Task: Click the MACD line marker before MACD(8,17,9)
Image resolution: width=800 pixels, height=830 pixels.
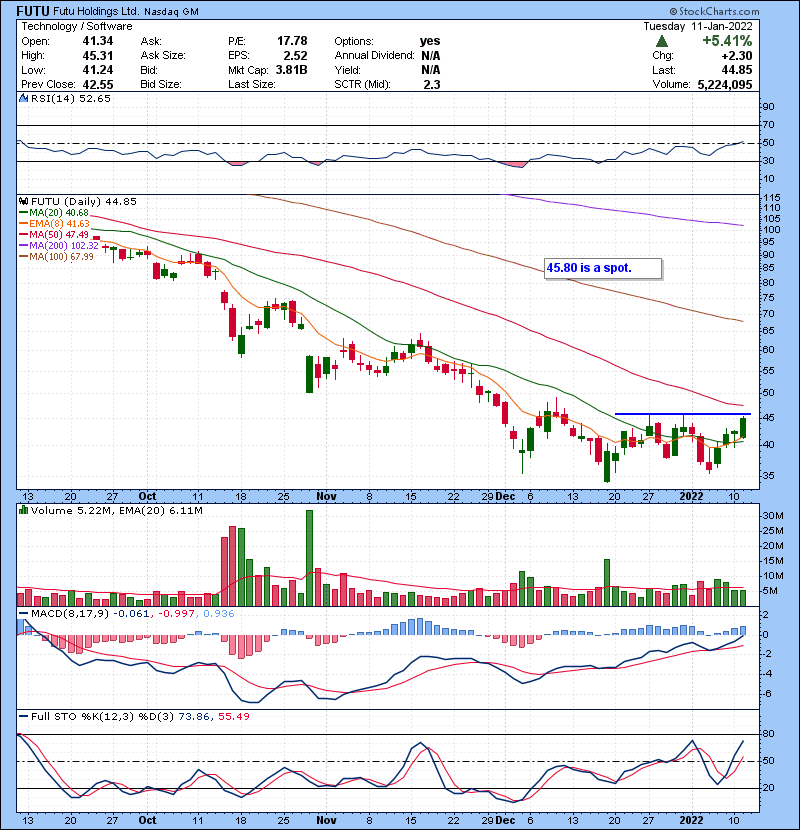Action: pos(23,614)
